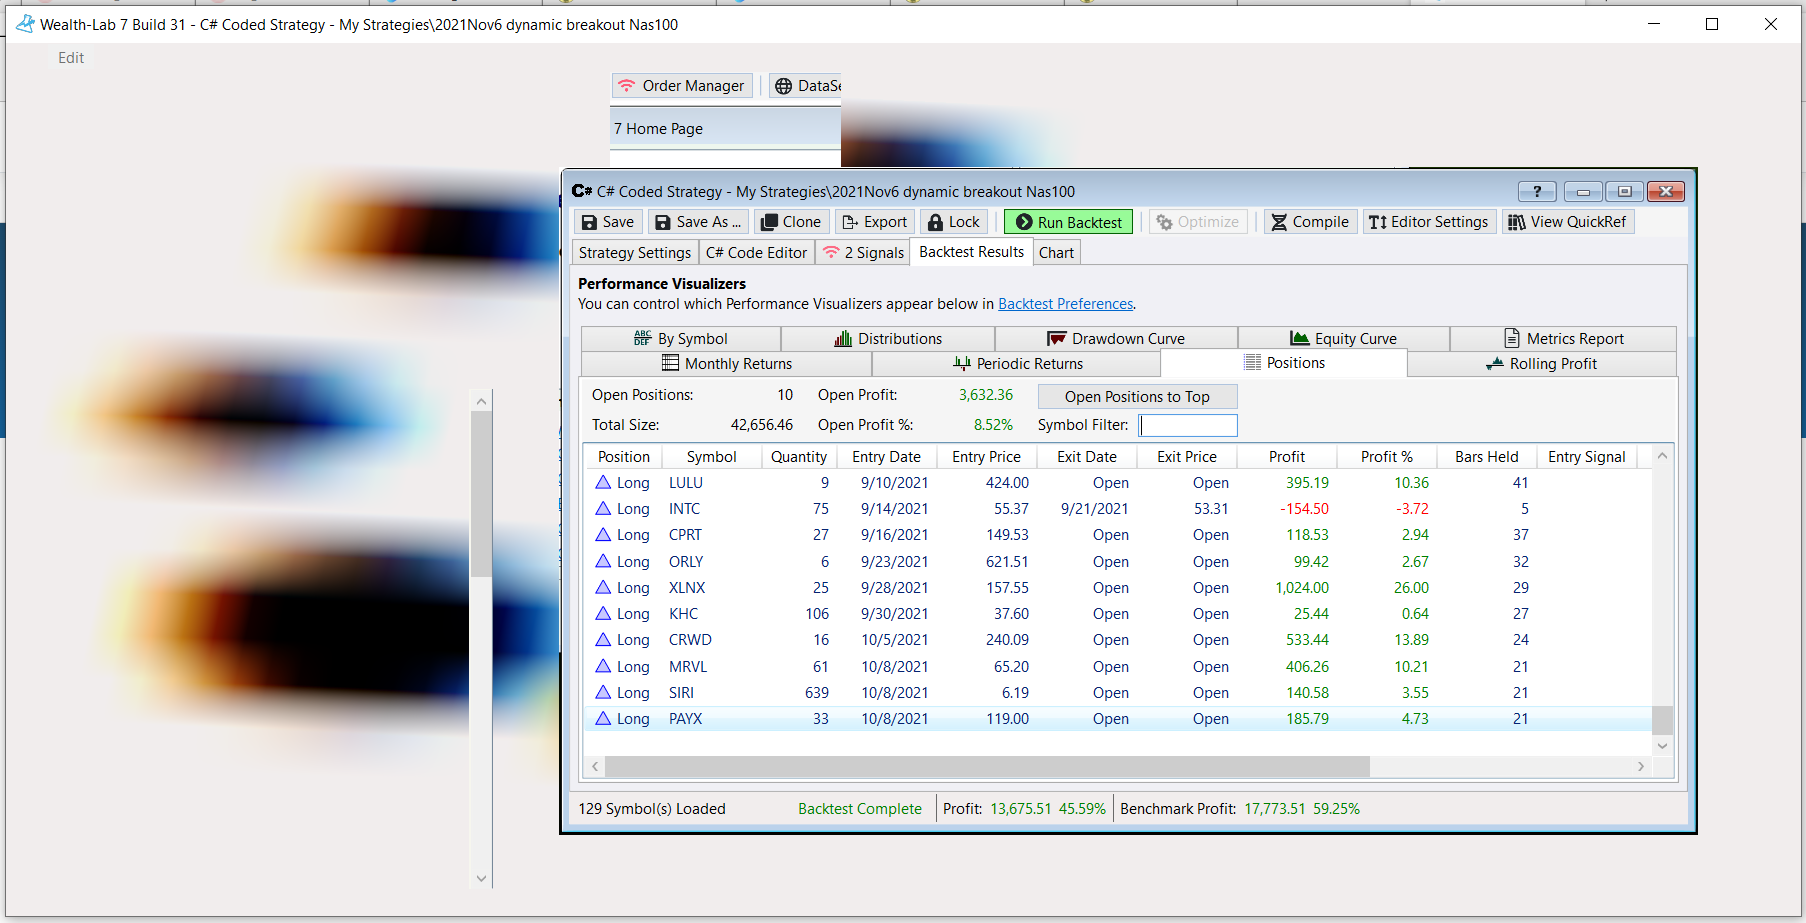Click the left panel scroll-down arrow
The height and width of the screenshot is (923, 1806).
click(481, 878)
